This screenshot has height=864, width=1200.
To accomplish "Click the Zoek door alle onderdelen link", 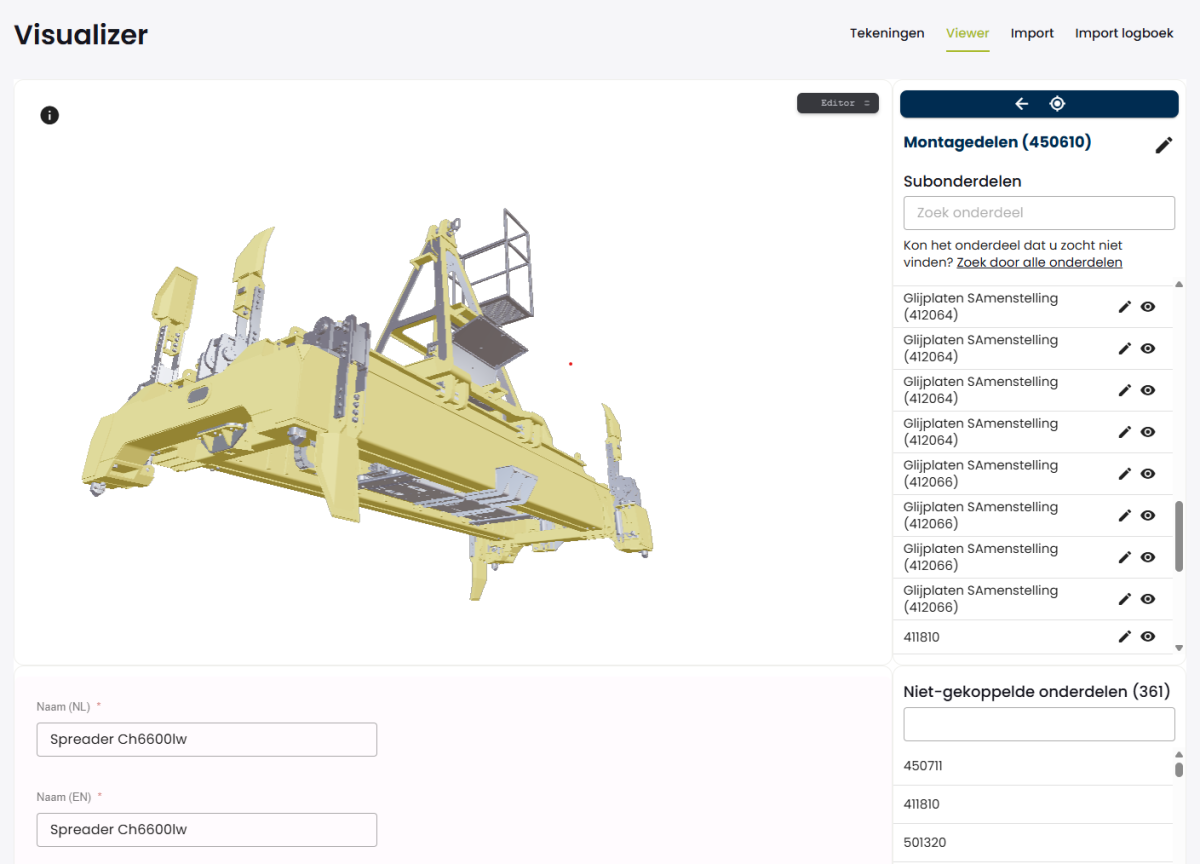I will pyautogui.click(x=1039, y=262).
